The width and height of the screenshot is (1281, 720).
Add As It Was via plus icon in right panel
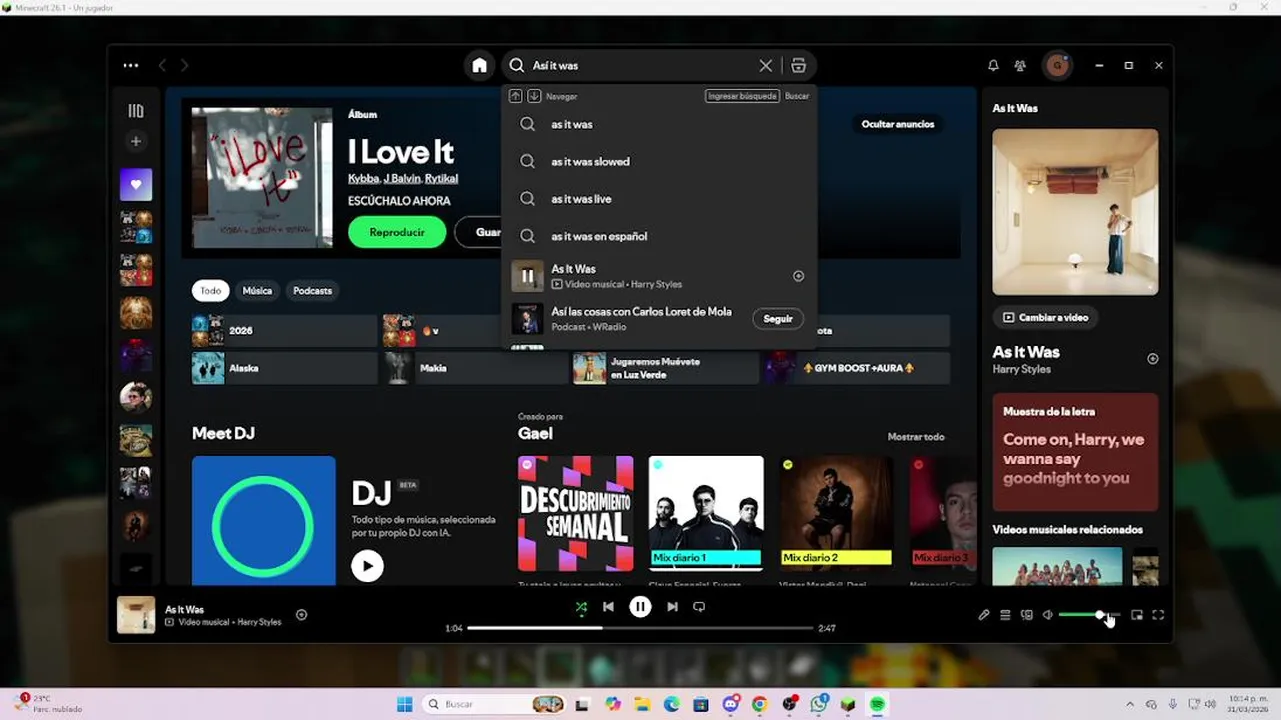click(1153, 358)
